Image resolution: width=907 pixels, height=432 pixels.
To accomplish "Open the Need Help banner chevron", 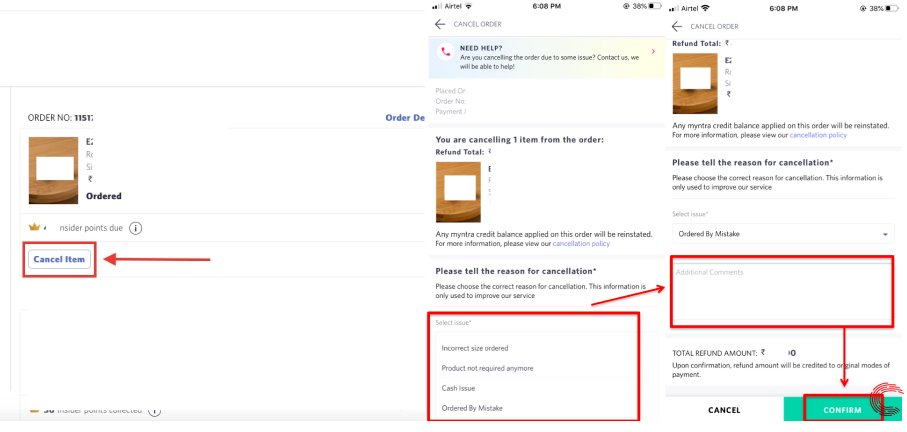I will (653, 51).
